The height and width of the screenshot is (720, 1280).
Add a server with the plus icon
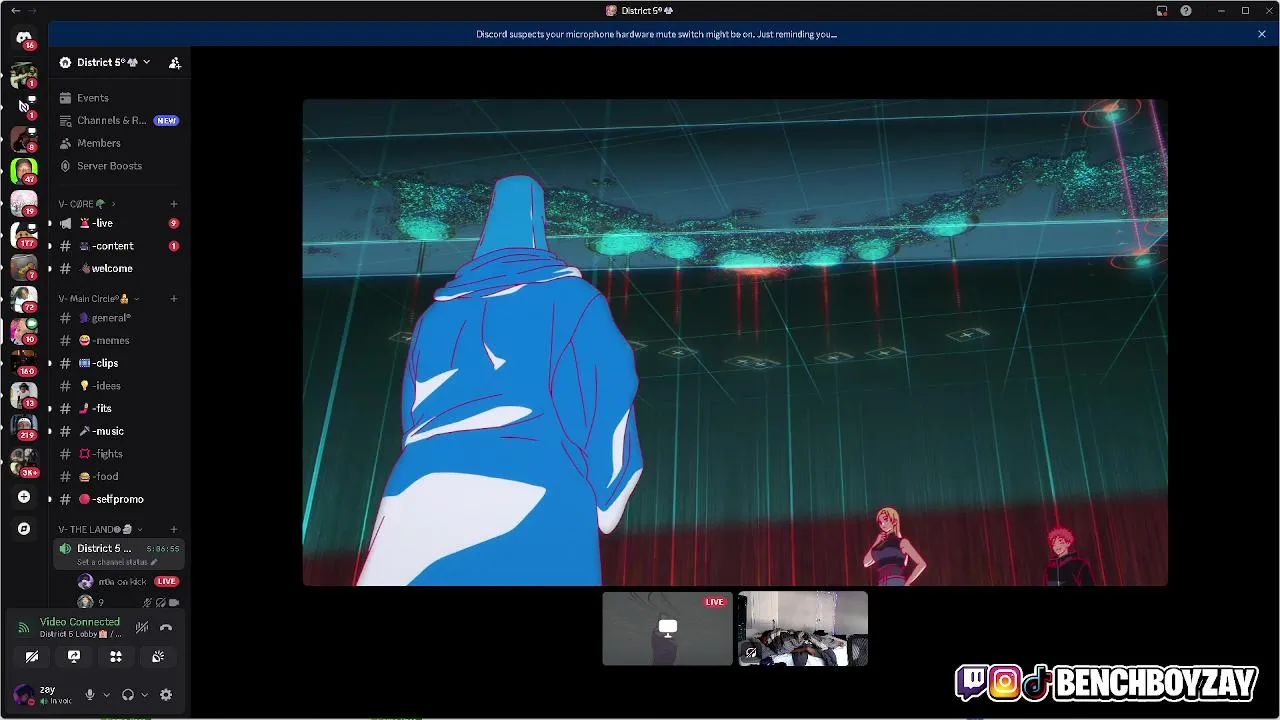[24, 497]
